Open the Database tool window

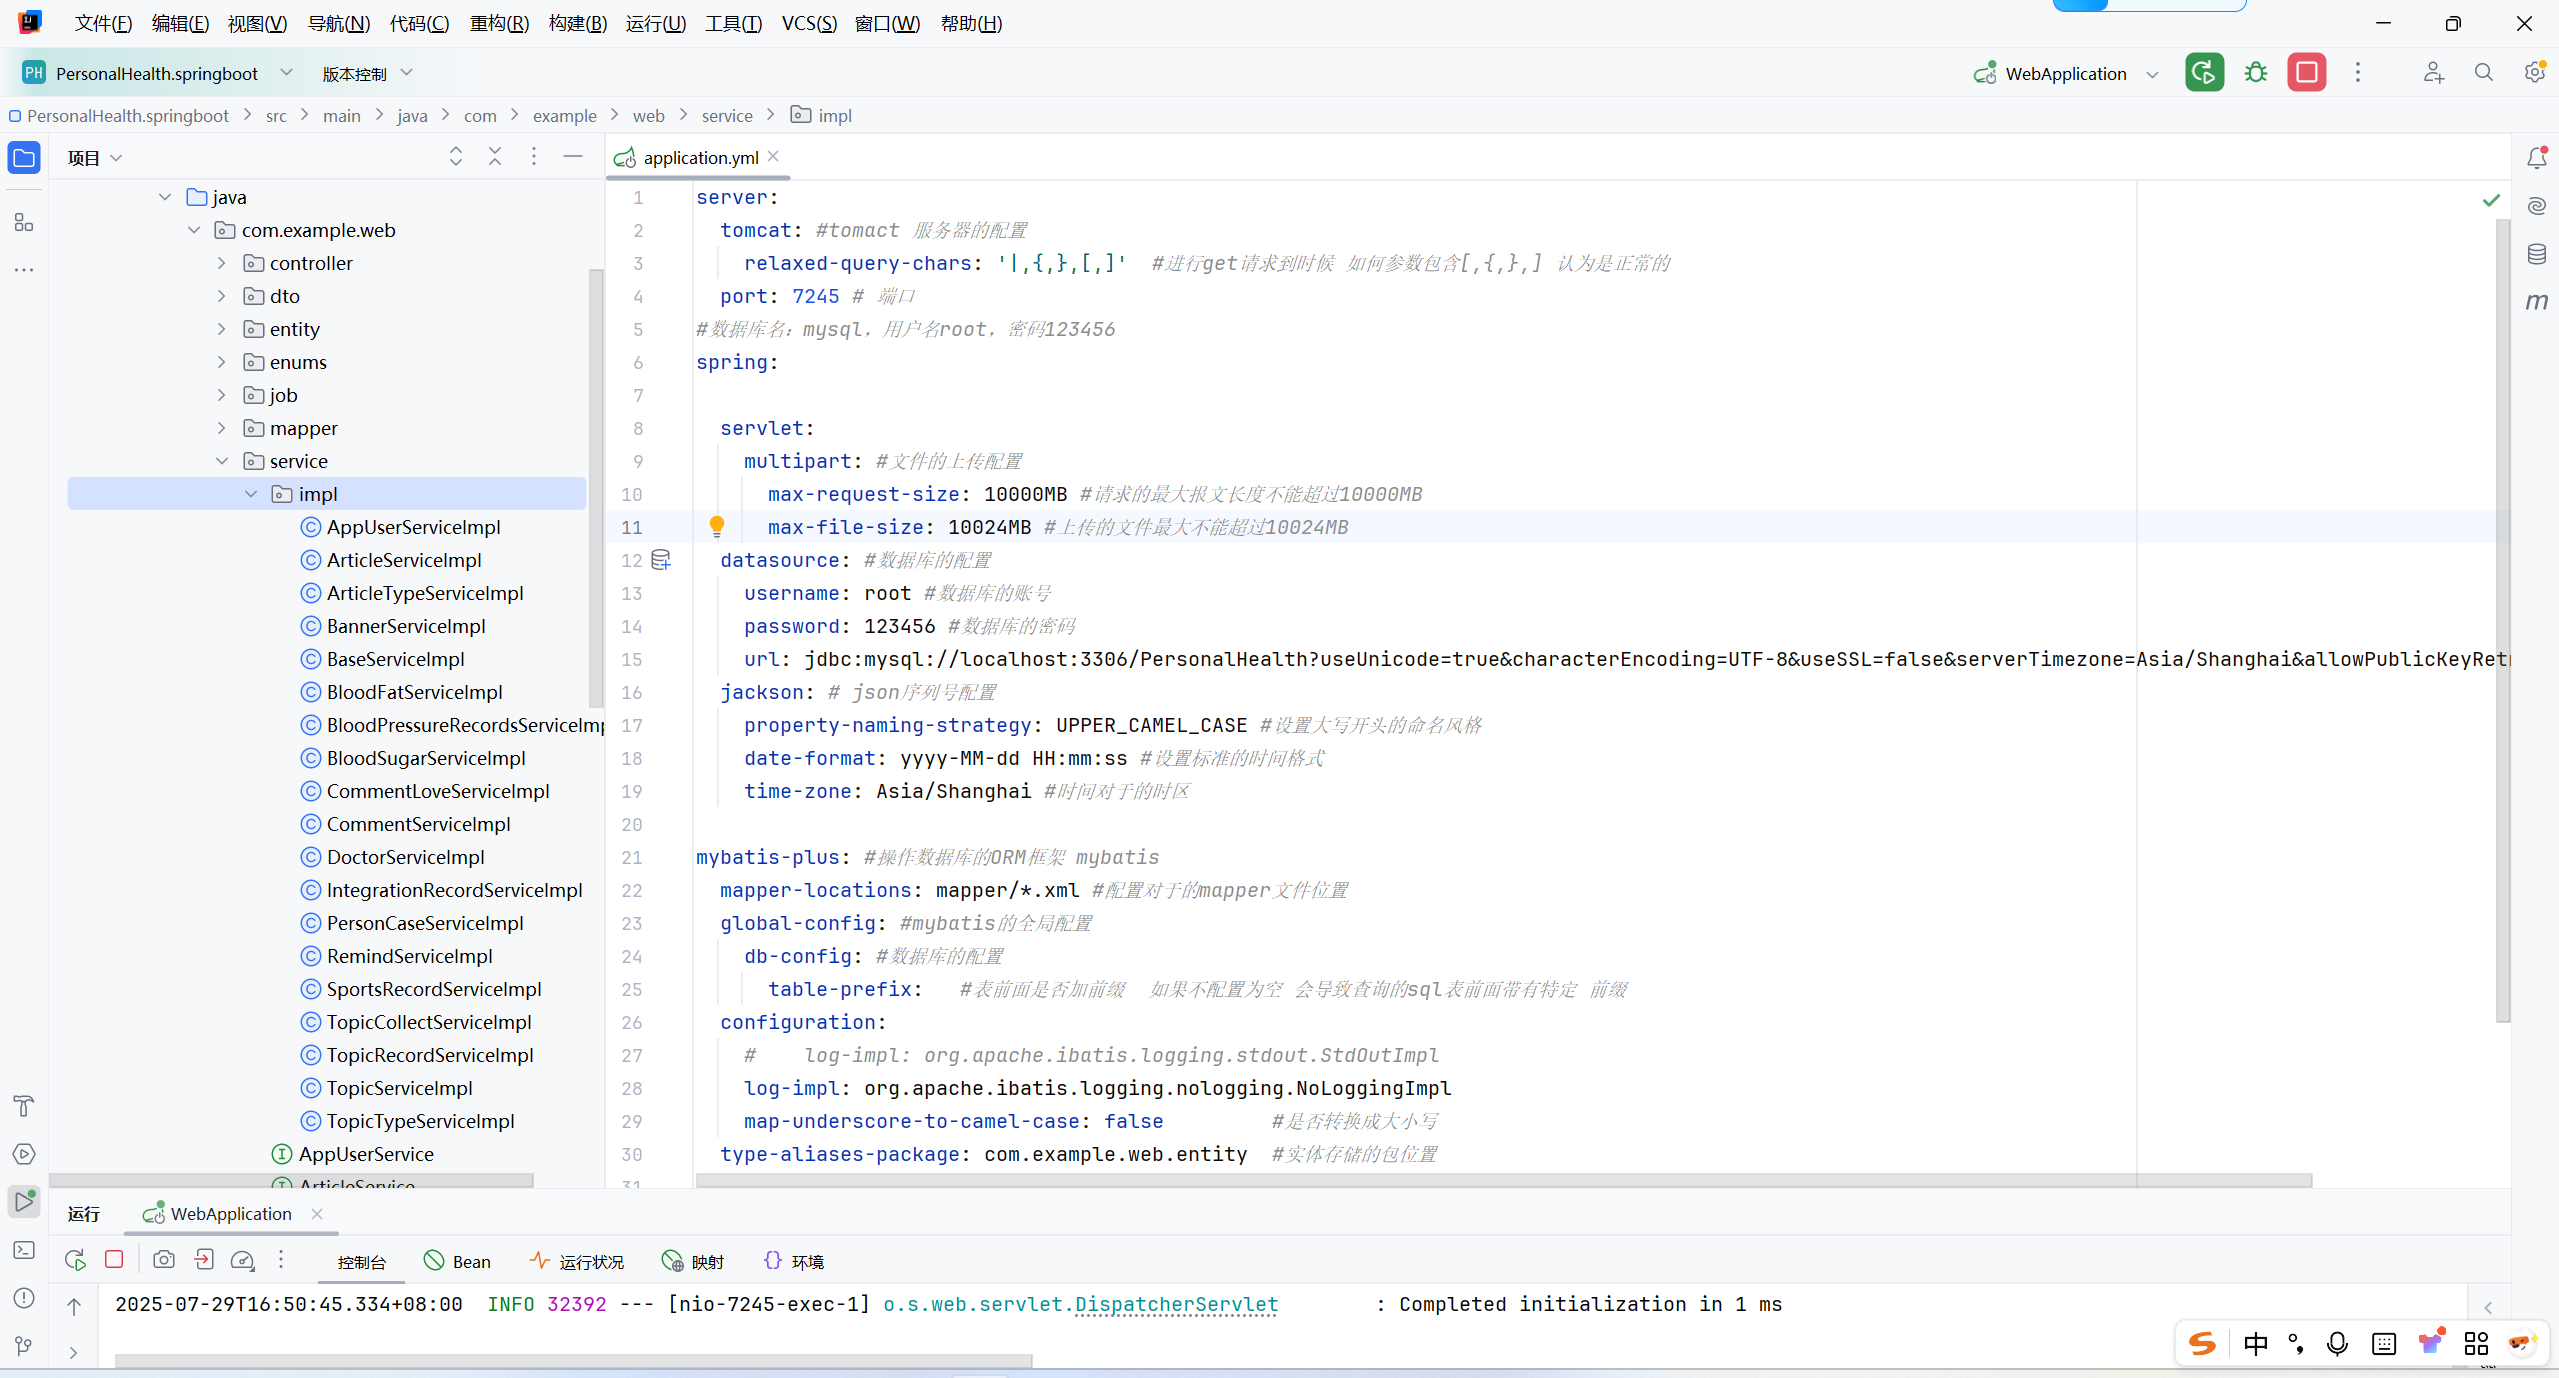[x=2537, y=254]
